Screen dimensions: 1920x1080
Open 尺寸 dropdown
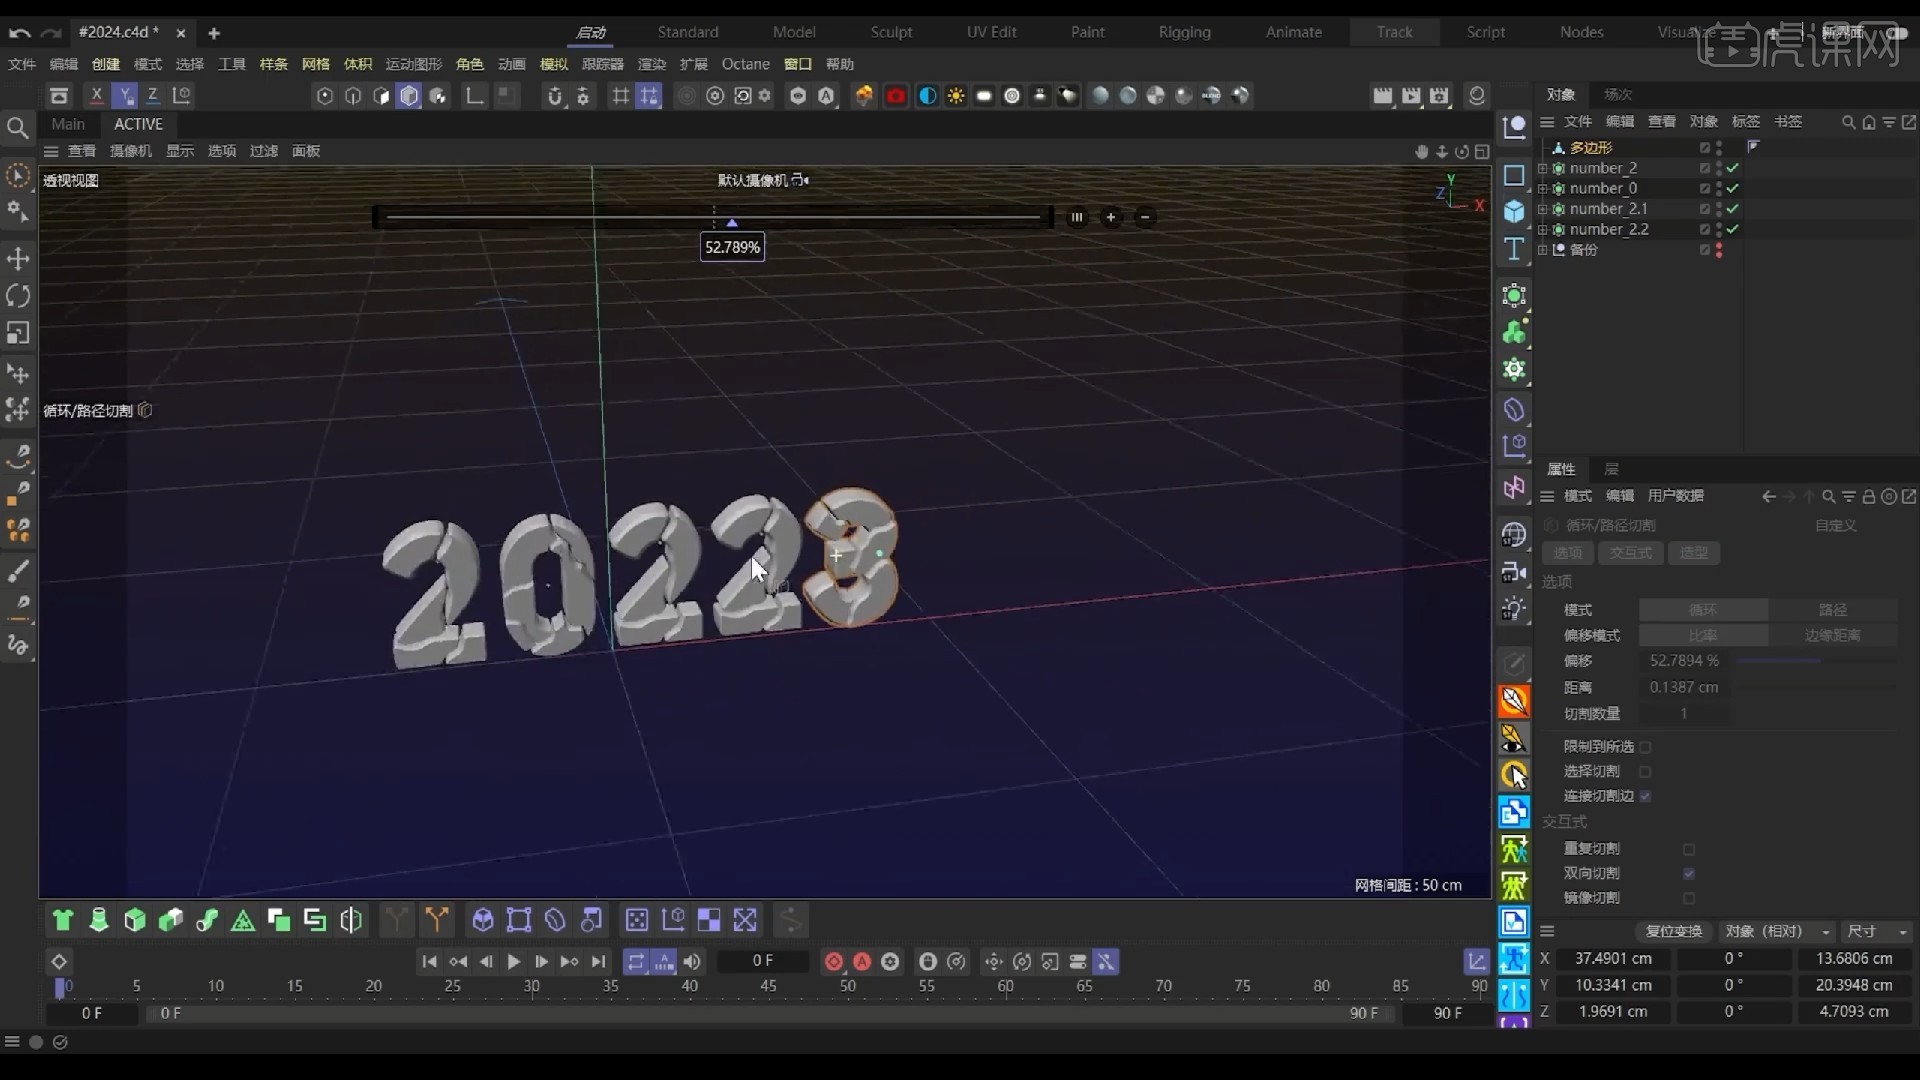pos(1876,931)
